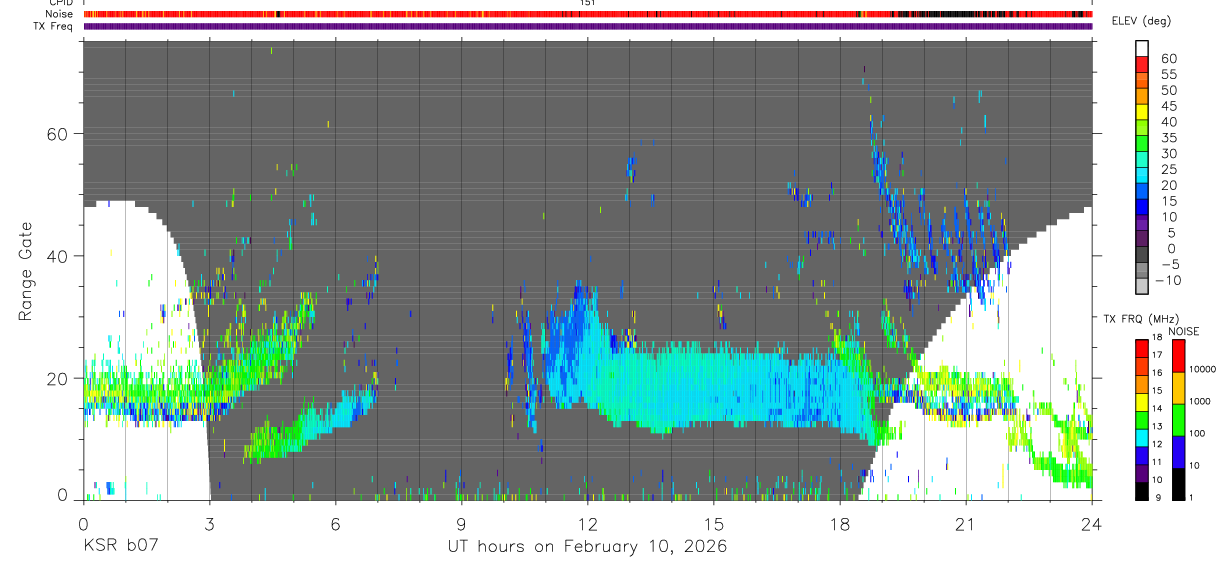
Task: Pick the cyan segment of the TX FRQ color bar
Action: [x=1141, y=439]
